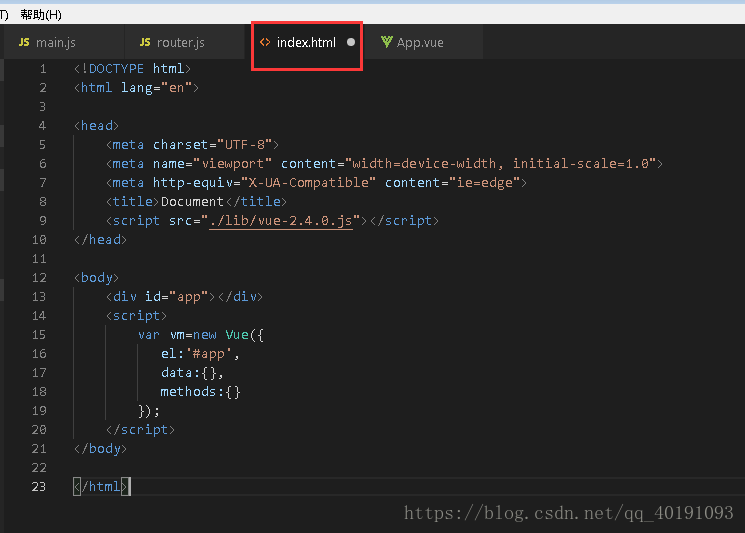This screenshot has height=533, width=745.
Task: Click line number 9 in the gutter
Action: click(43, 221)
